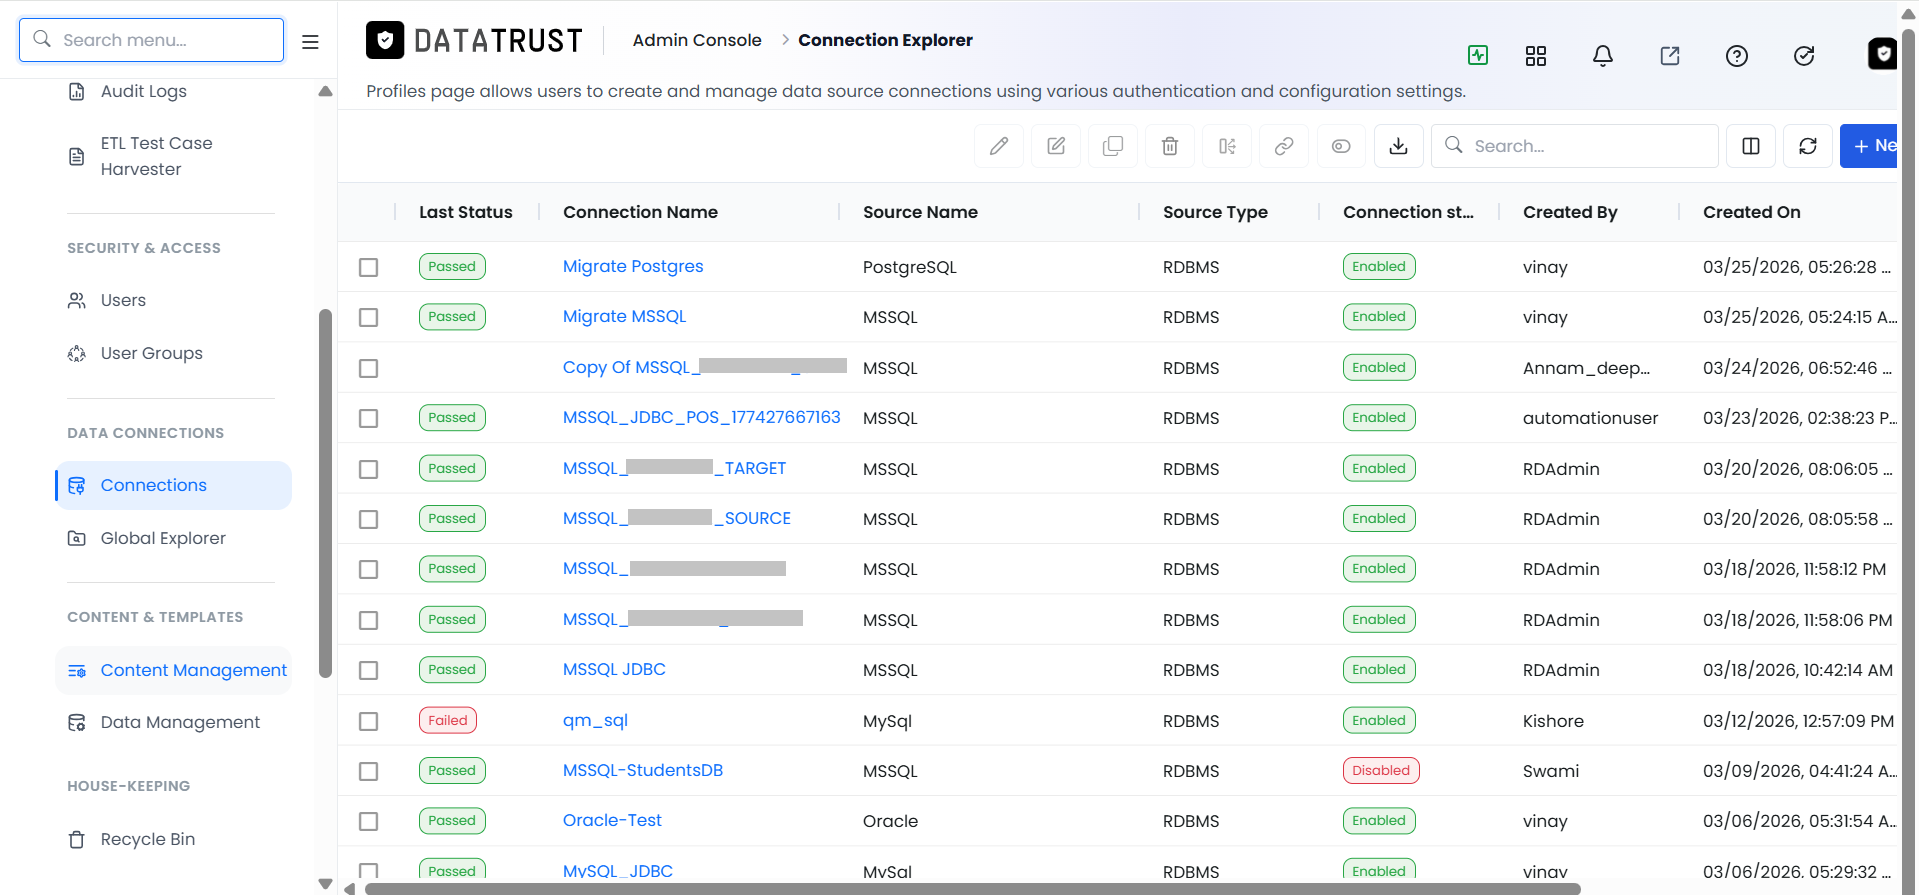The width and height of the screenshot is (1919, 895).
Task: Check the Migrate MSSQL row checkbox
Action: tap(368, 317)
